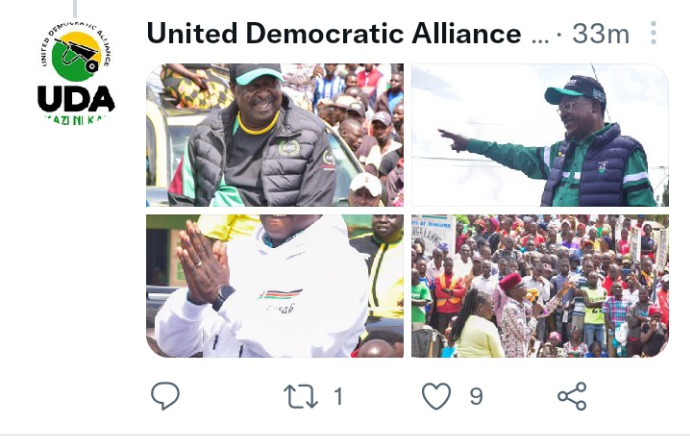
Task: Open photo of man in white hoodie
Action: click(275, 286)
